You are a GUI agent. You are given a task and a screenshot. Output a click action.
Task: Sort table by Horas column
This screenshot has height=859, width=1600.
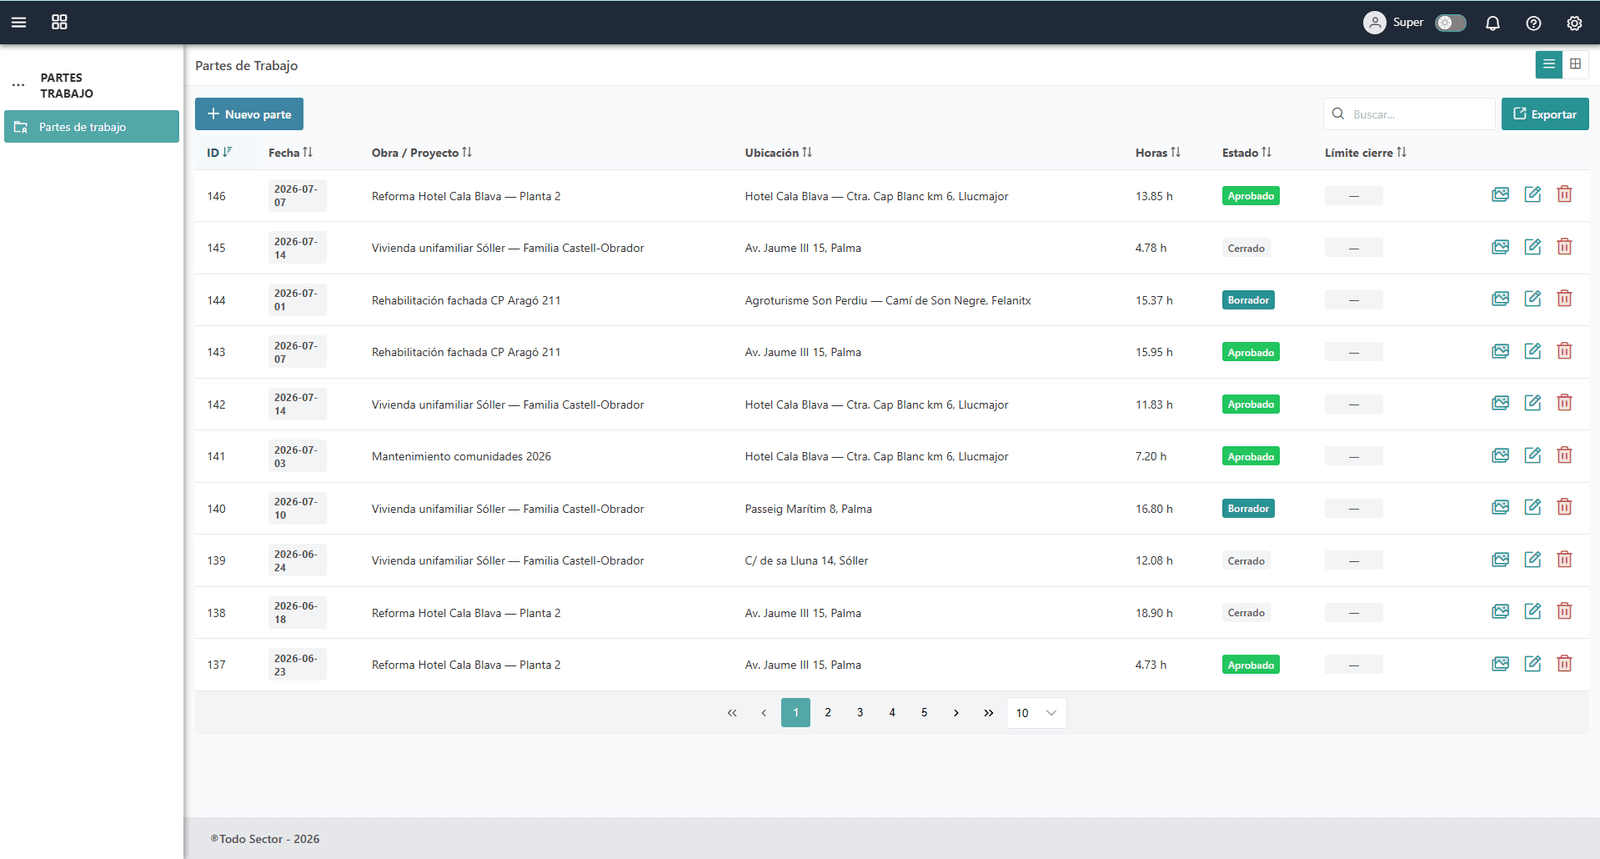coord(1157,153)
